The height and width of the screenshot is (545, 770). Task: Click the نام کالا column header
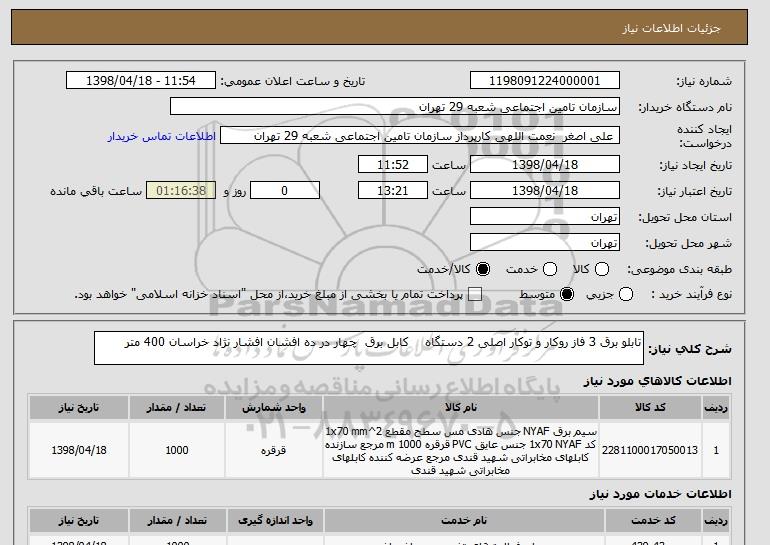(x=461, y=408)
